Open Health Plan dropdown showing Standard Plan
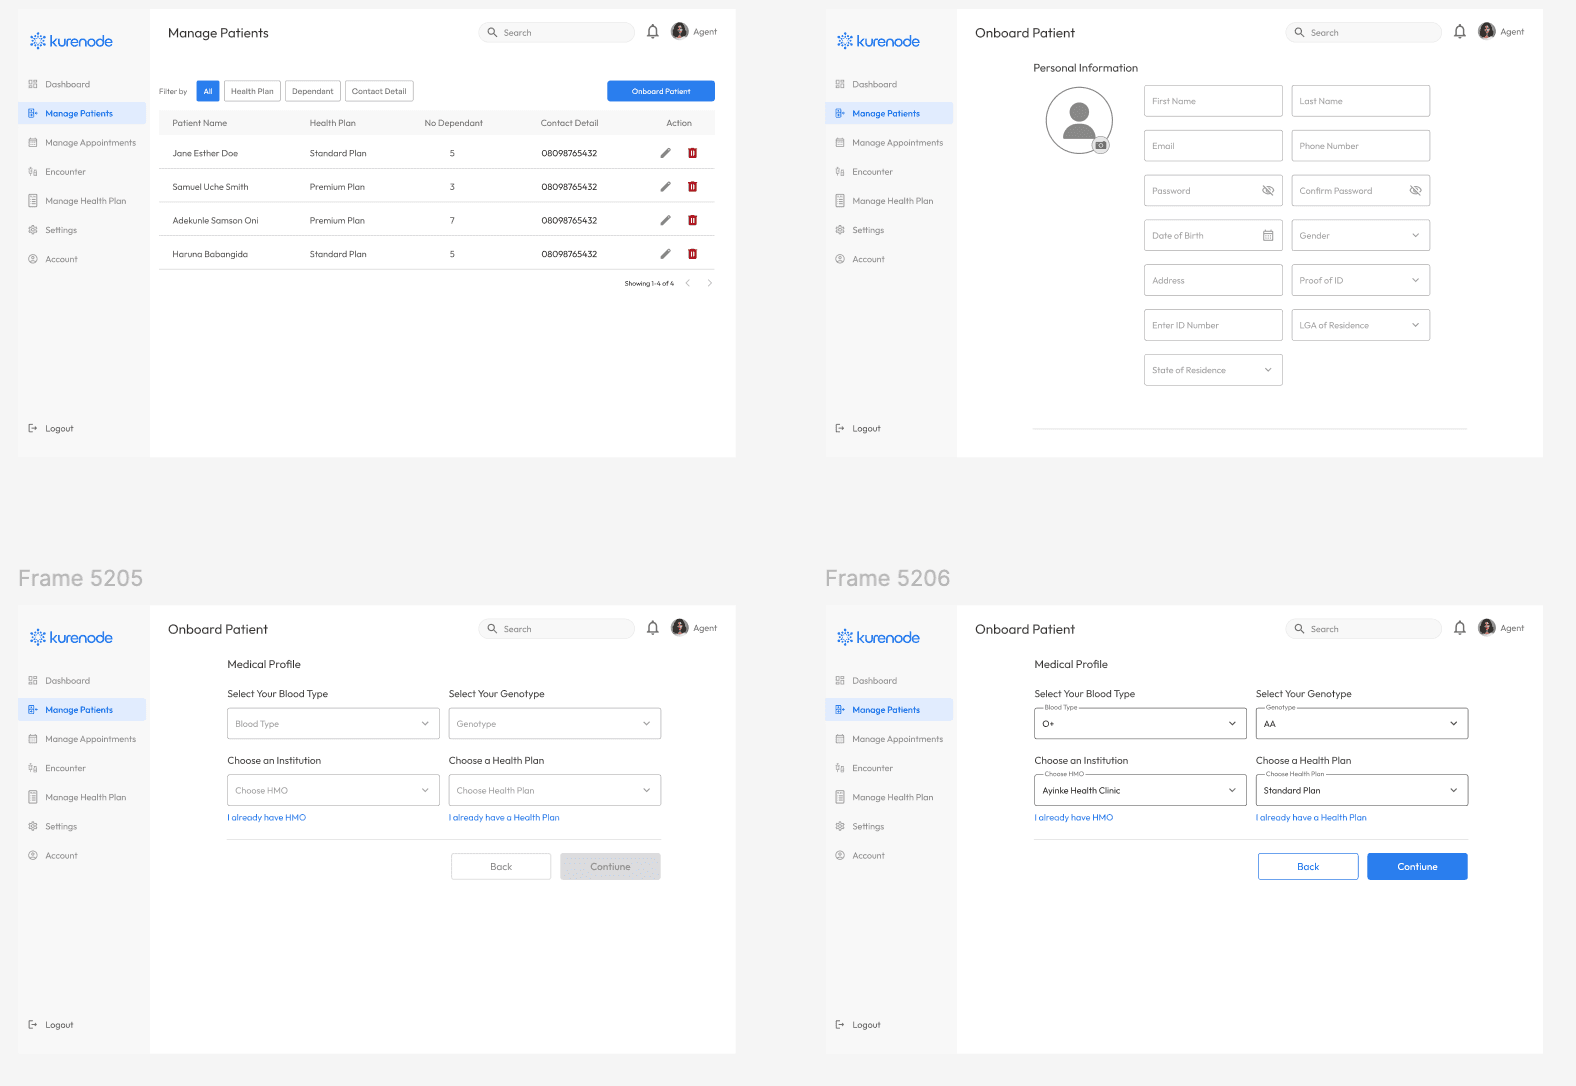 1362,790
